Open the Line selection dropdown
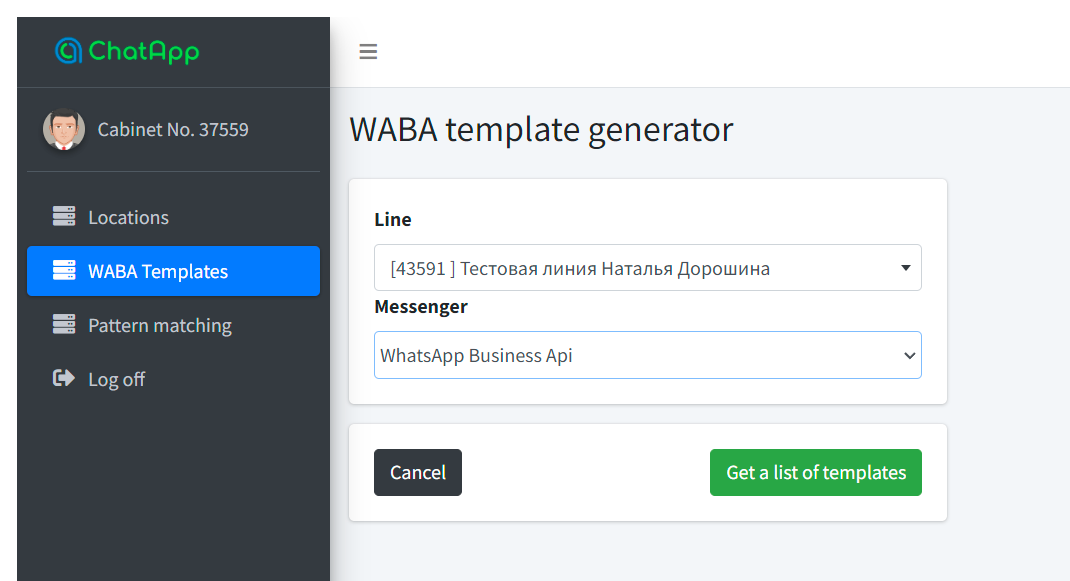This screenshot has width=1070, height=581. coord(640,268)
